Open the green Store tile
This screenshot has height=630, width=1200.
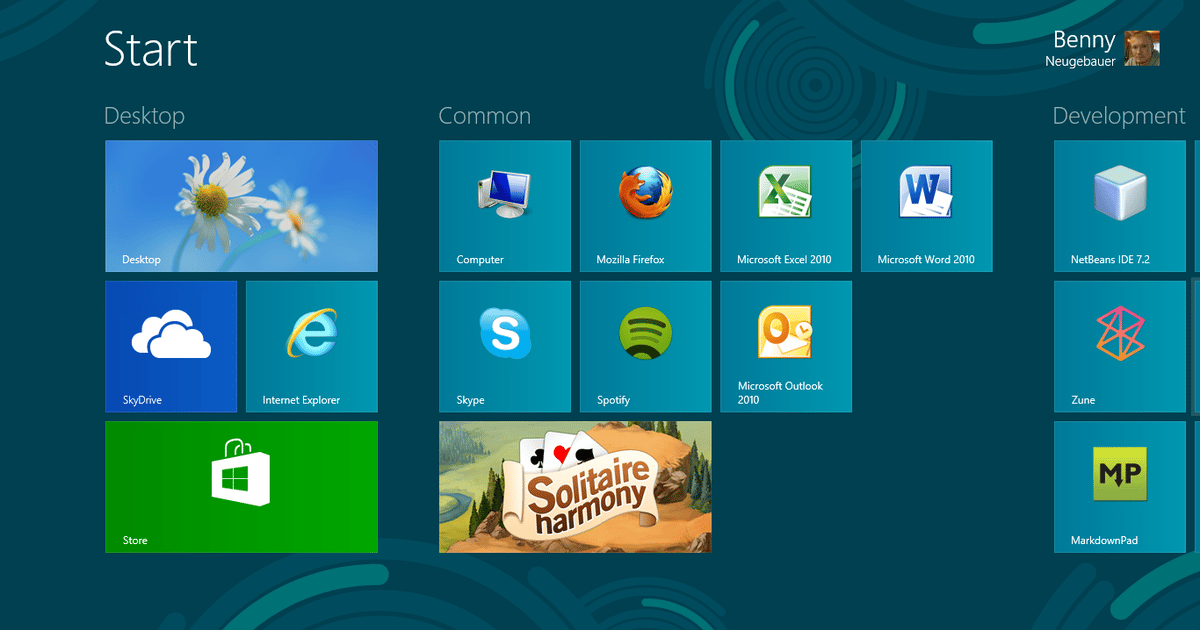(241, 487)
